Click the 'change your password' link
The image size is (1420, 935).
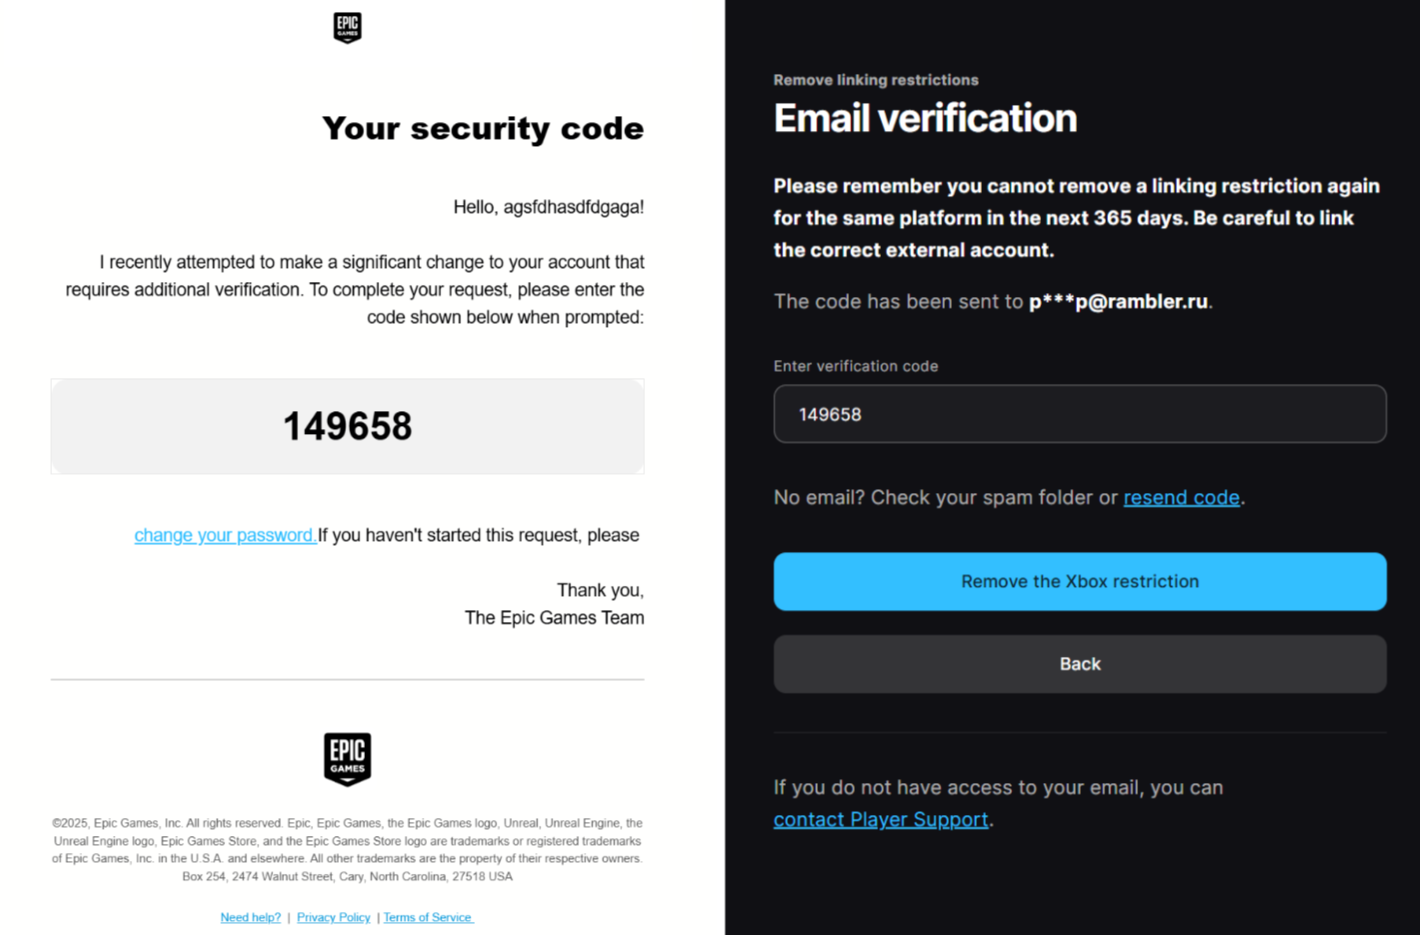point(225,535)
